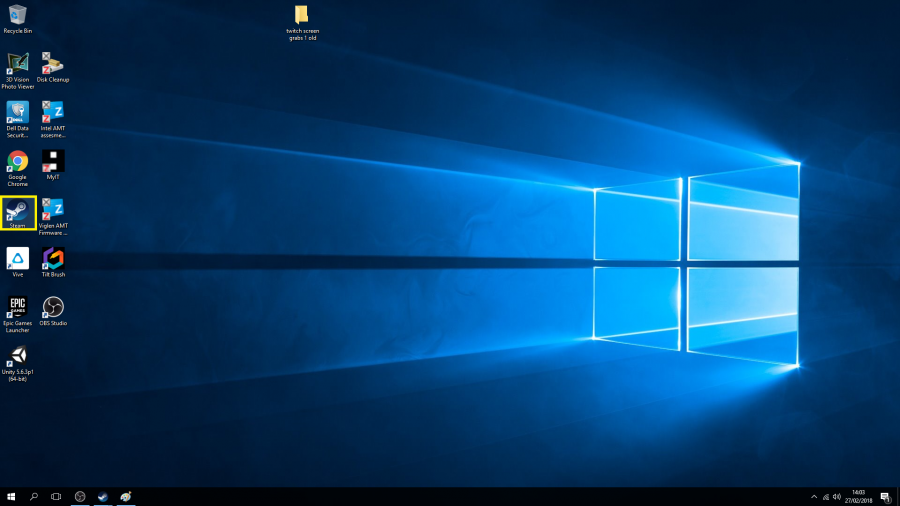Select the Viglen AMT Firmware icon
The image size is (900, 506).
[53, 217]
